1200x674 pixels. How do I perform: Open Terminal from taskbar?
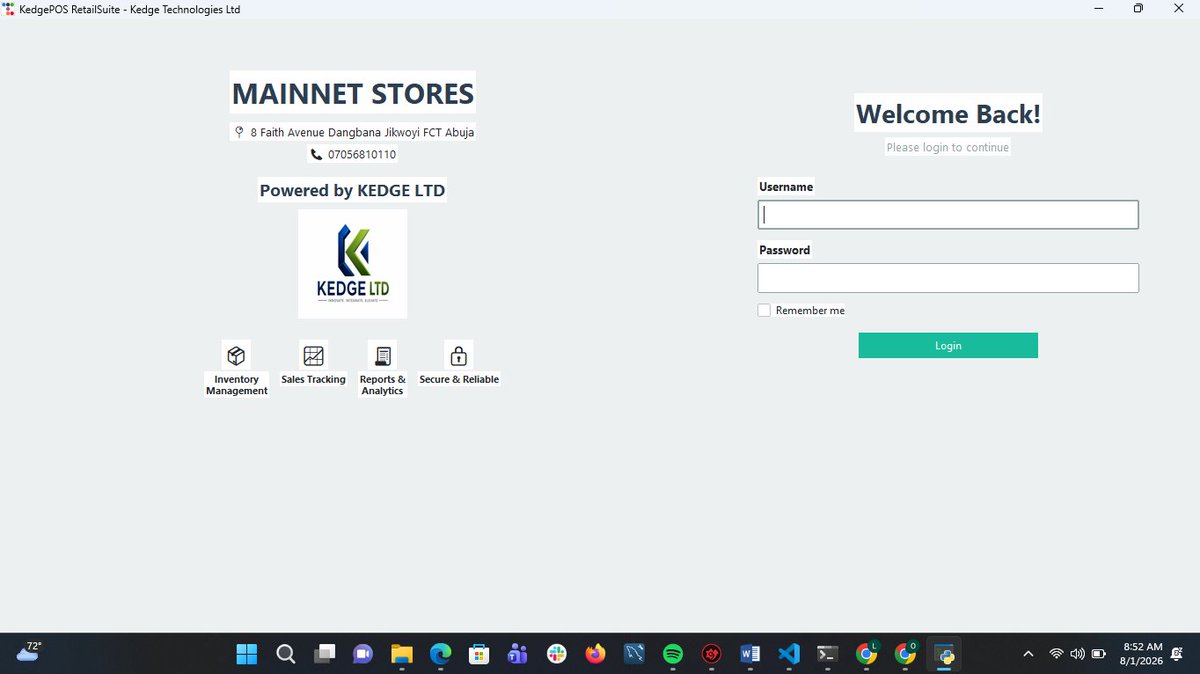click(828, 654)
